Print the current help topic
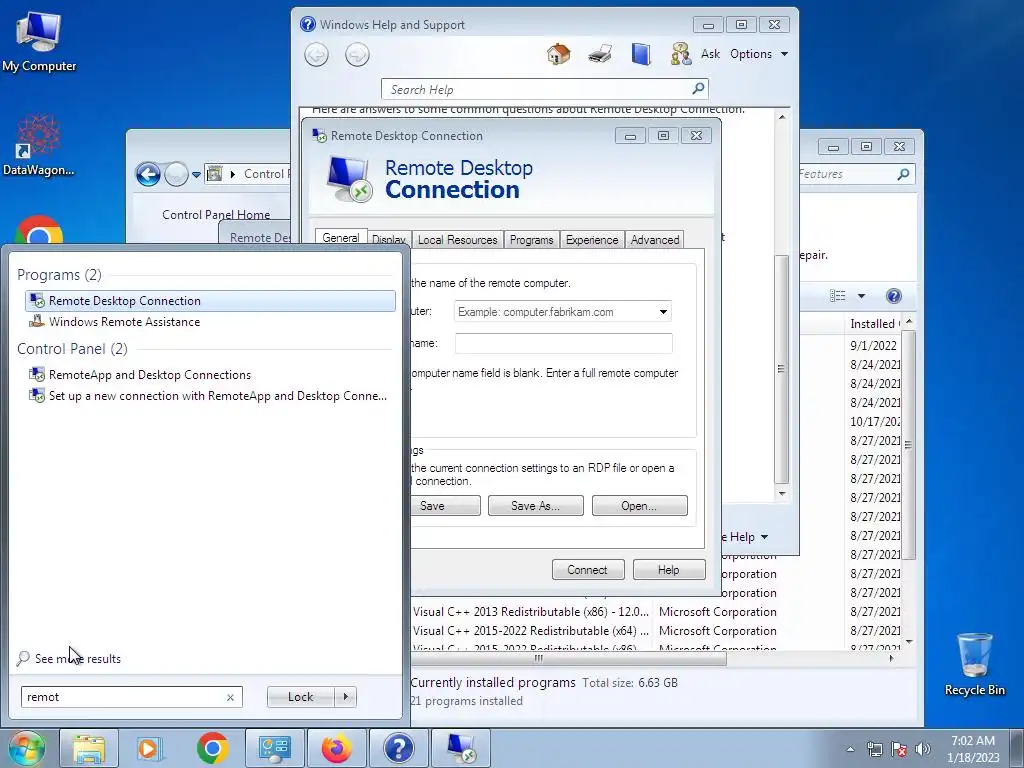1024x768 pixels. 600,54
